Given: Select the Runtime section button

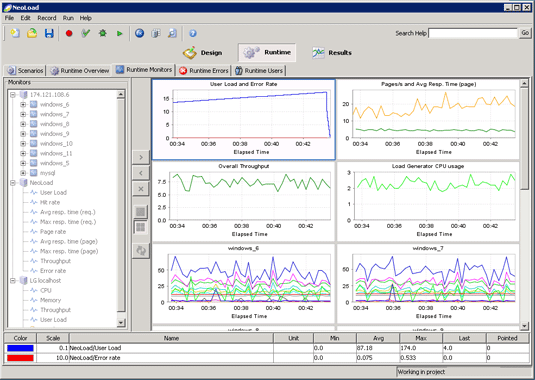Looking at the screenshot, I should tap(267, 52).
